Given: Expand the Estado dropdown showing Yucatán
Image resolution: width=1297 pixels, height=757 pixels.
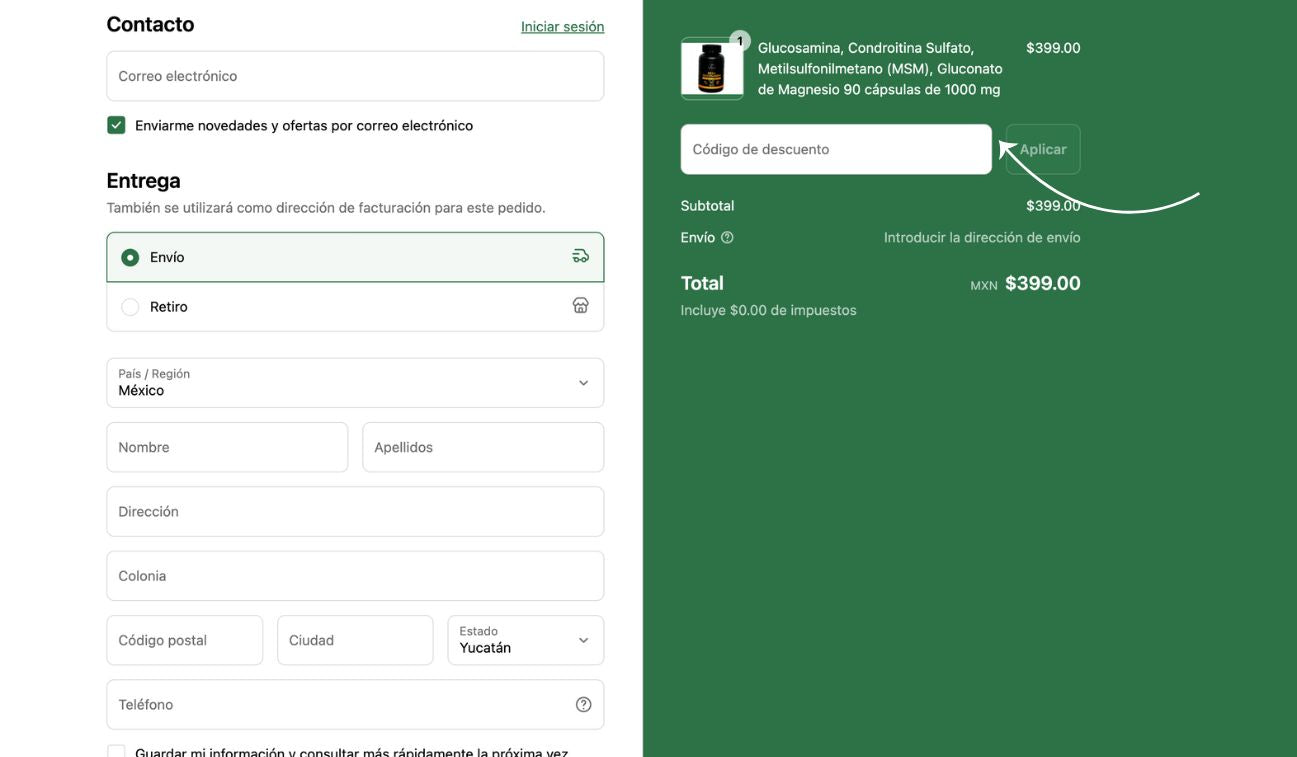Looking at the screenshot, I should tap(525, 640).
